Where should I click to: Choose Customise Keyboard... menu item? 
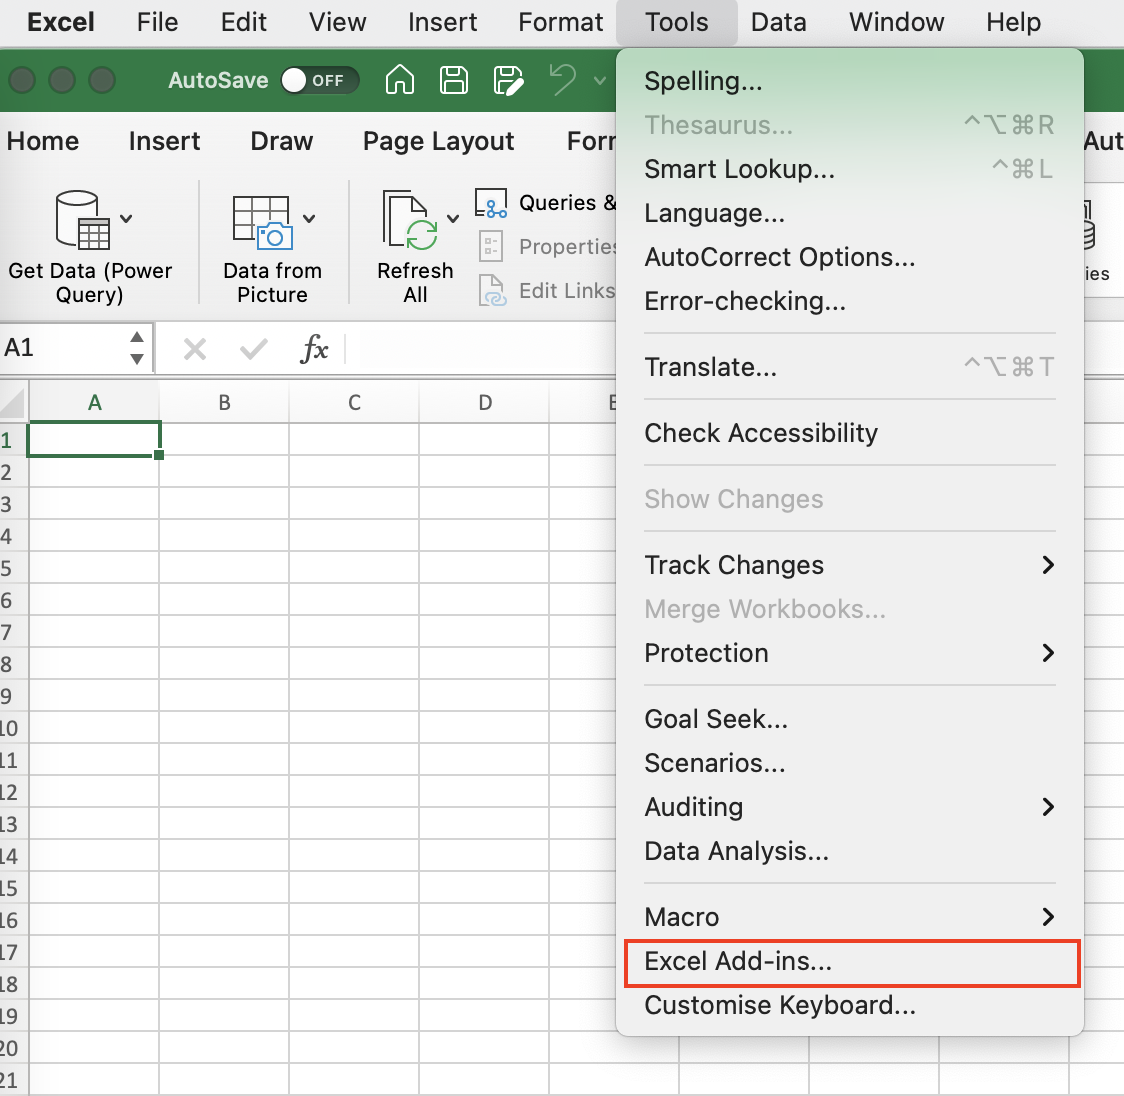pos(850,1005)
